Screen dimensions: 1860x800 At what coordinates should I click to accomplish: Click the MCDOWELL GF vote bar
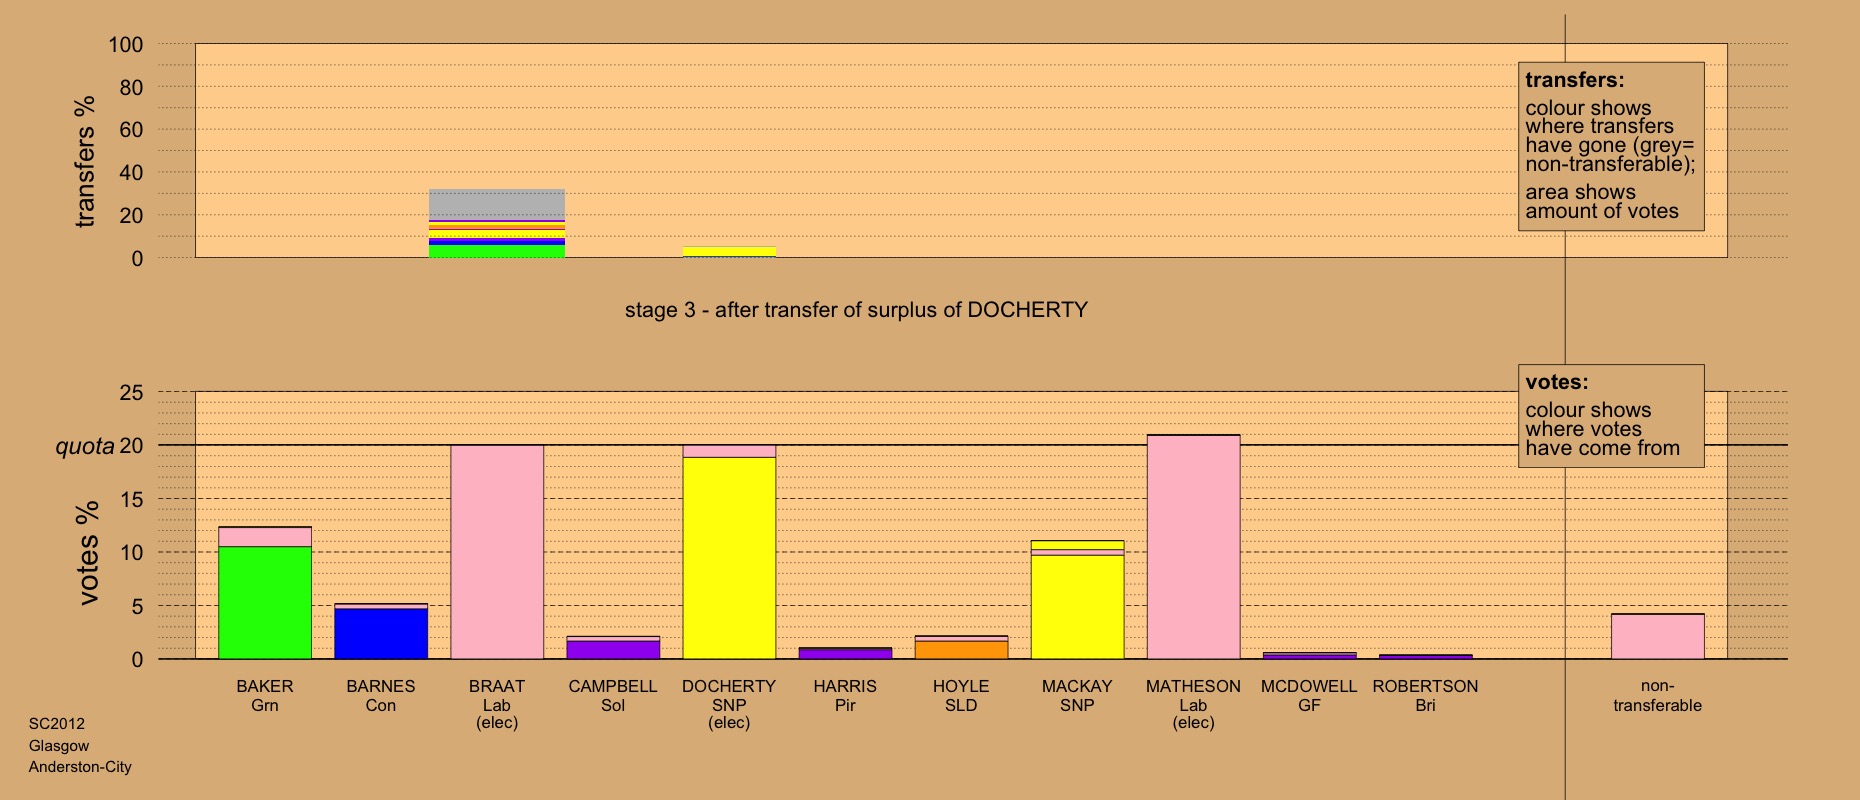(x=1309, y=656)
